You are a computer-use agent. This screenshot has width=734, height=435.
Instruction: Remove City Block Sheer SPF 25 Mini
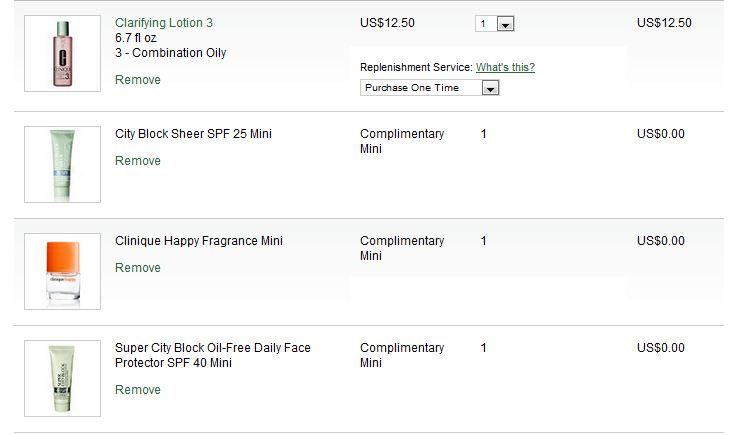click(x=138, y=161)
